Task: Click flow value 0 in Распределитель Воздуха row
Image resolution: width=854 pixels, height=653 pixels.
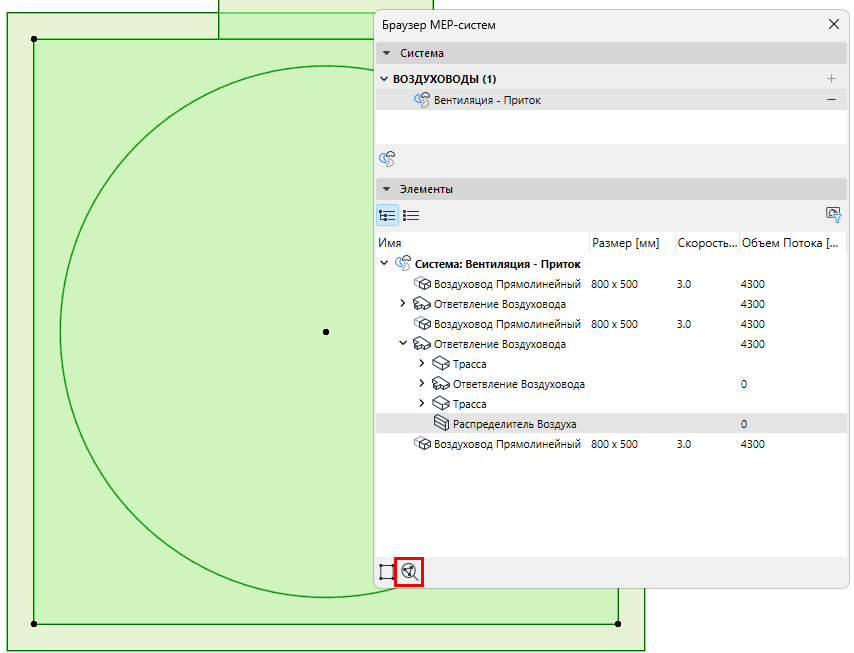Action: [744, 424]
